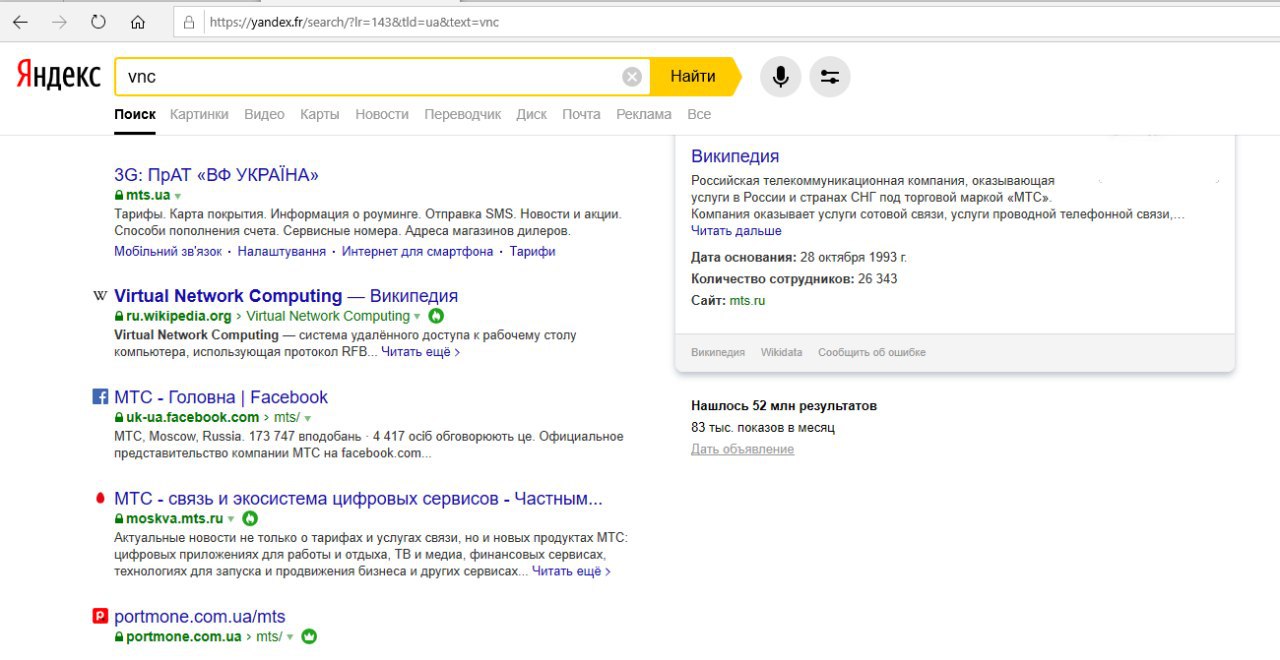Viewport: 1280px width, 660px height.
Task: Expand the arrow after portmone.com.ua mts/
Action: pos(290,637)
